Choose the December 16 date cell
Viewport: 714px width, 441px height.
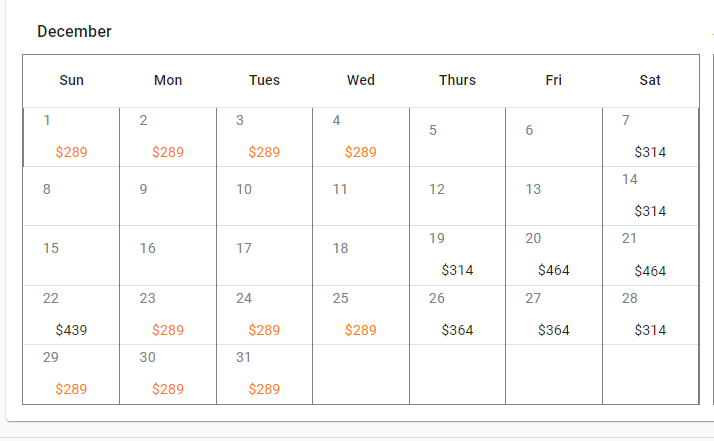(x=168, y=255)
